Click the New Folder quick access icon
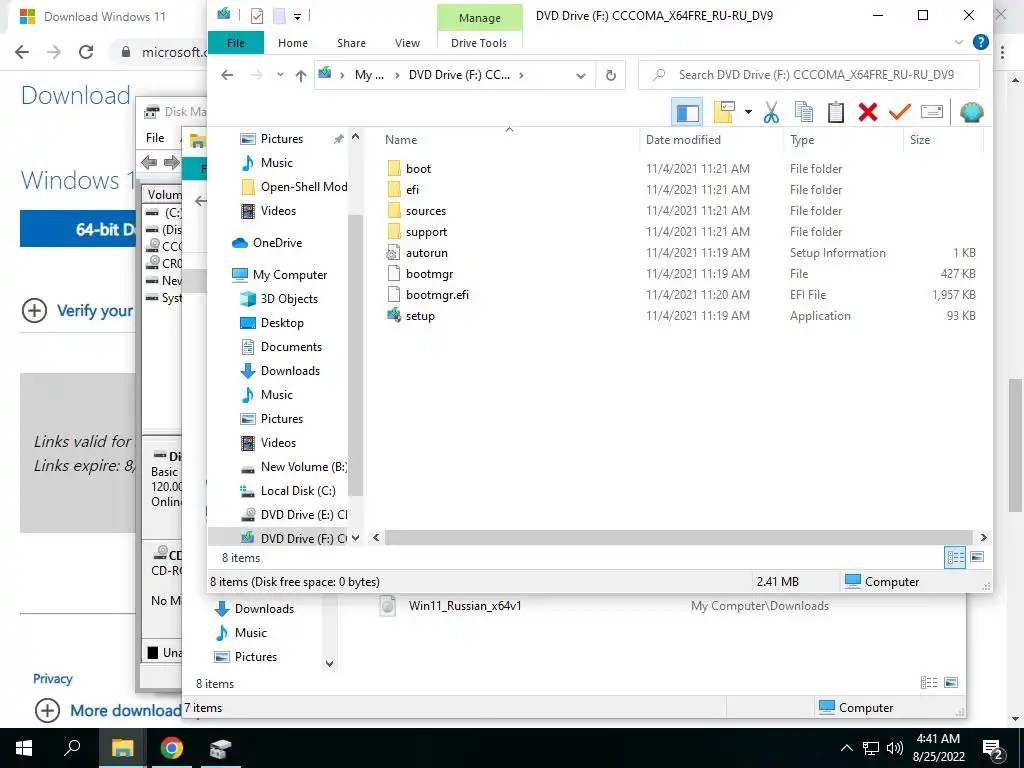The image size is (1024, 768). pyautogui.click(x=279, y=16)
